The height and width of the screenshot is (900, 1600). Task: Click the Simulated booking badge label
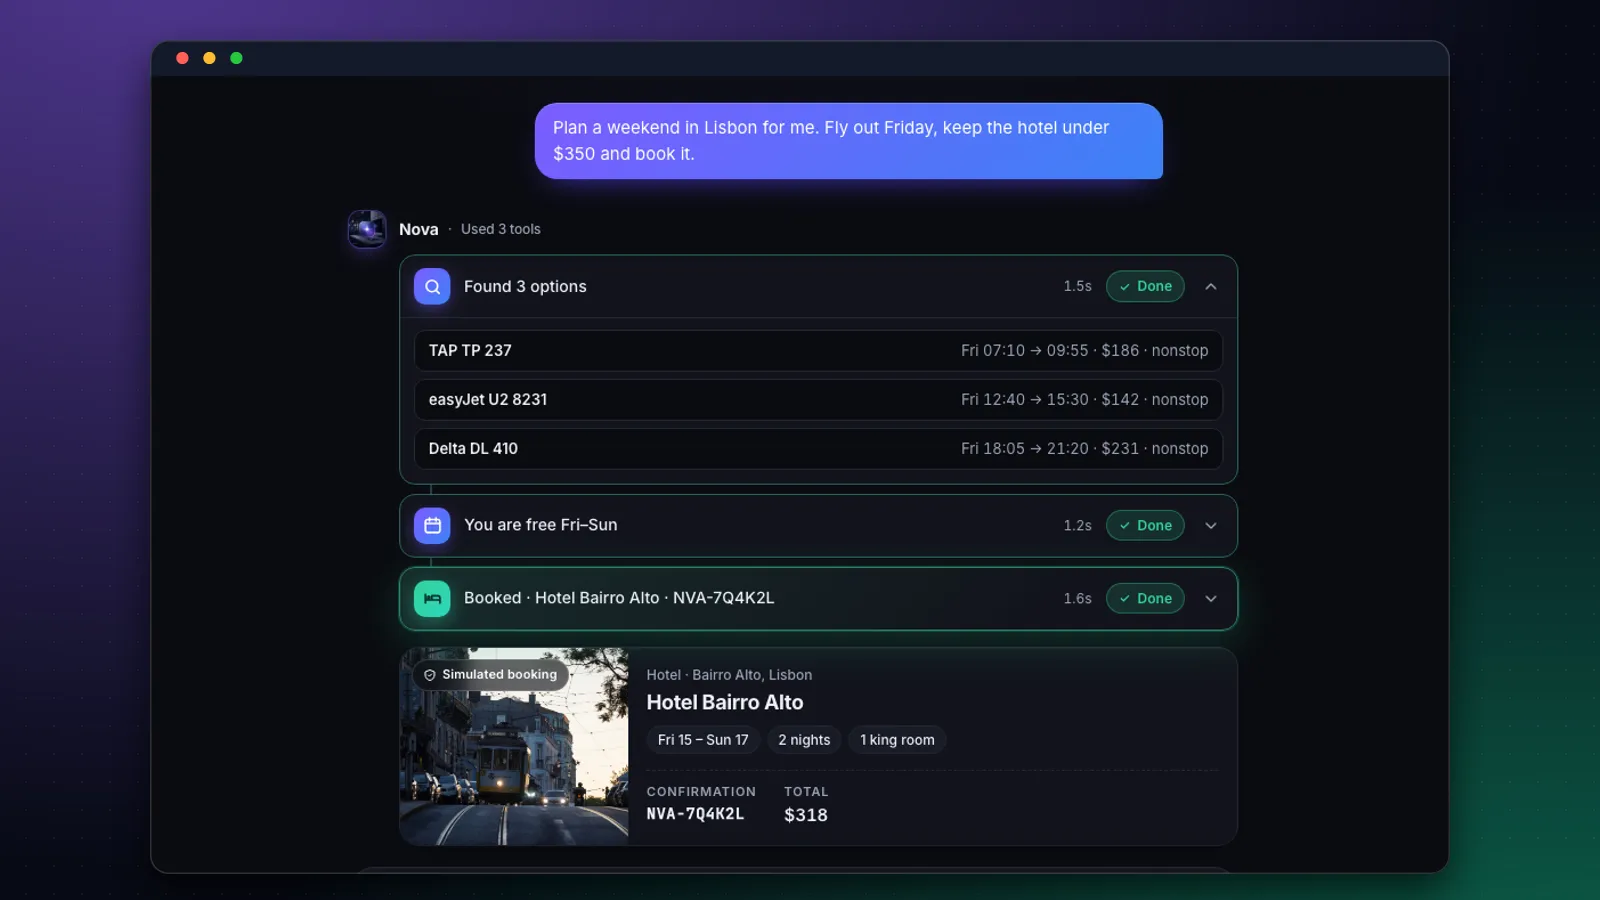click(500, 675)
